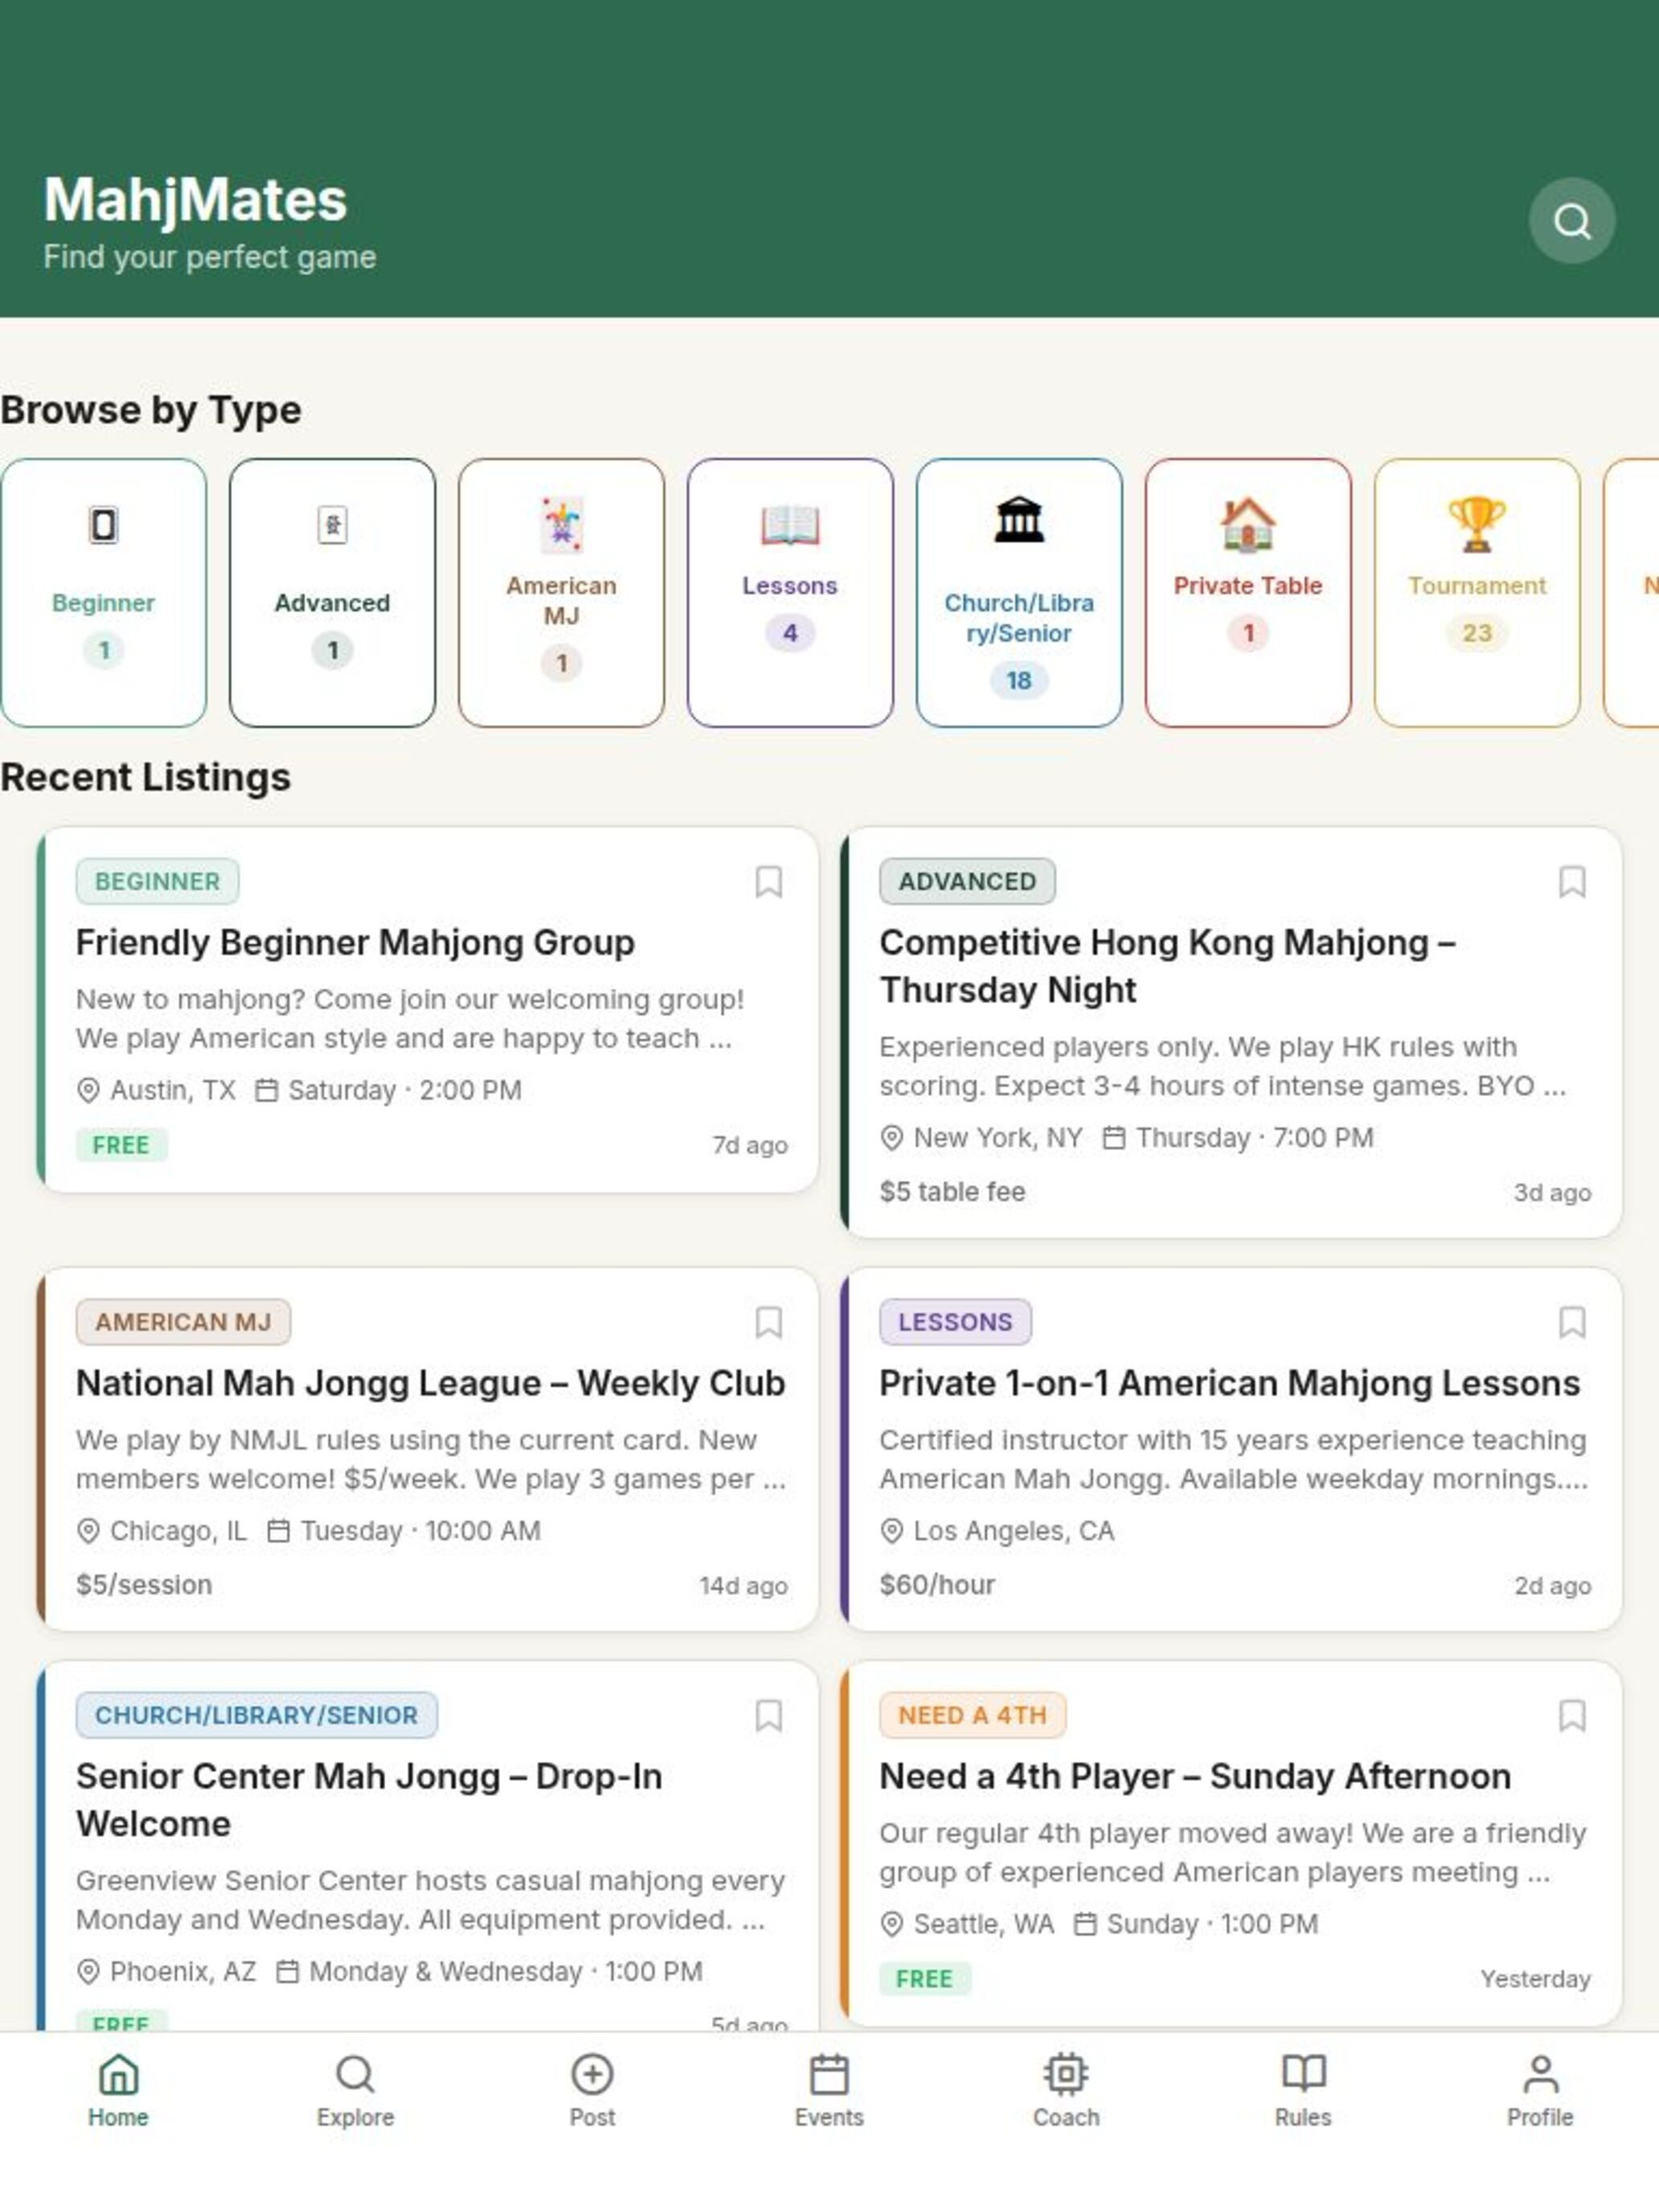Viewport: 1659px width, 2212px height.
Task: Click the Thursday · 7:00 PM schedule
Action: pos(1254,1137)
